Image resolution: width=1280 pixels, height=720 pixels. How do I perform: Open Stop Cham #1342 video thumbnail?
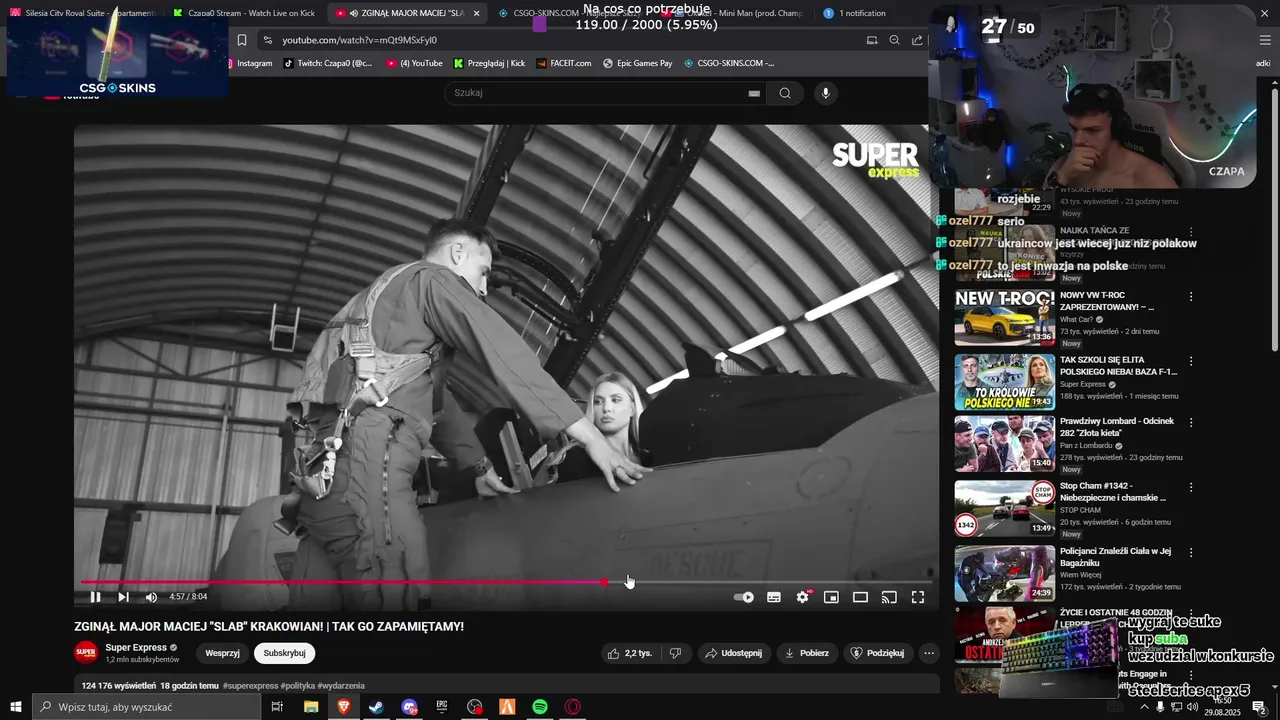pos(1004,508)
